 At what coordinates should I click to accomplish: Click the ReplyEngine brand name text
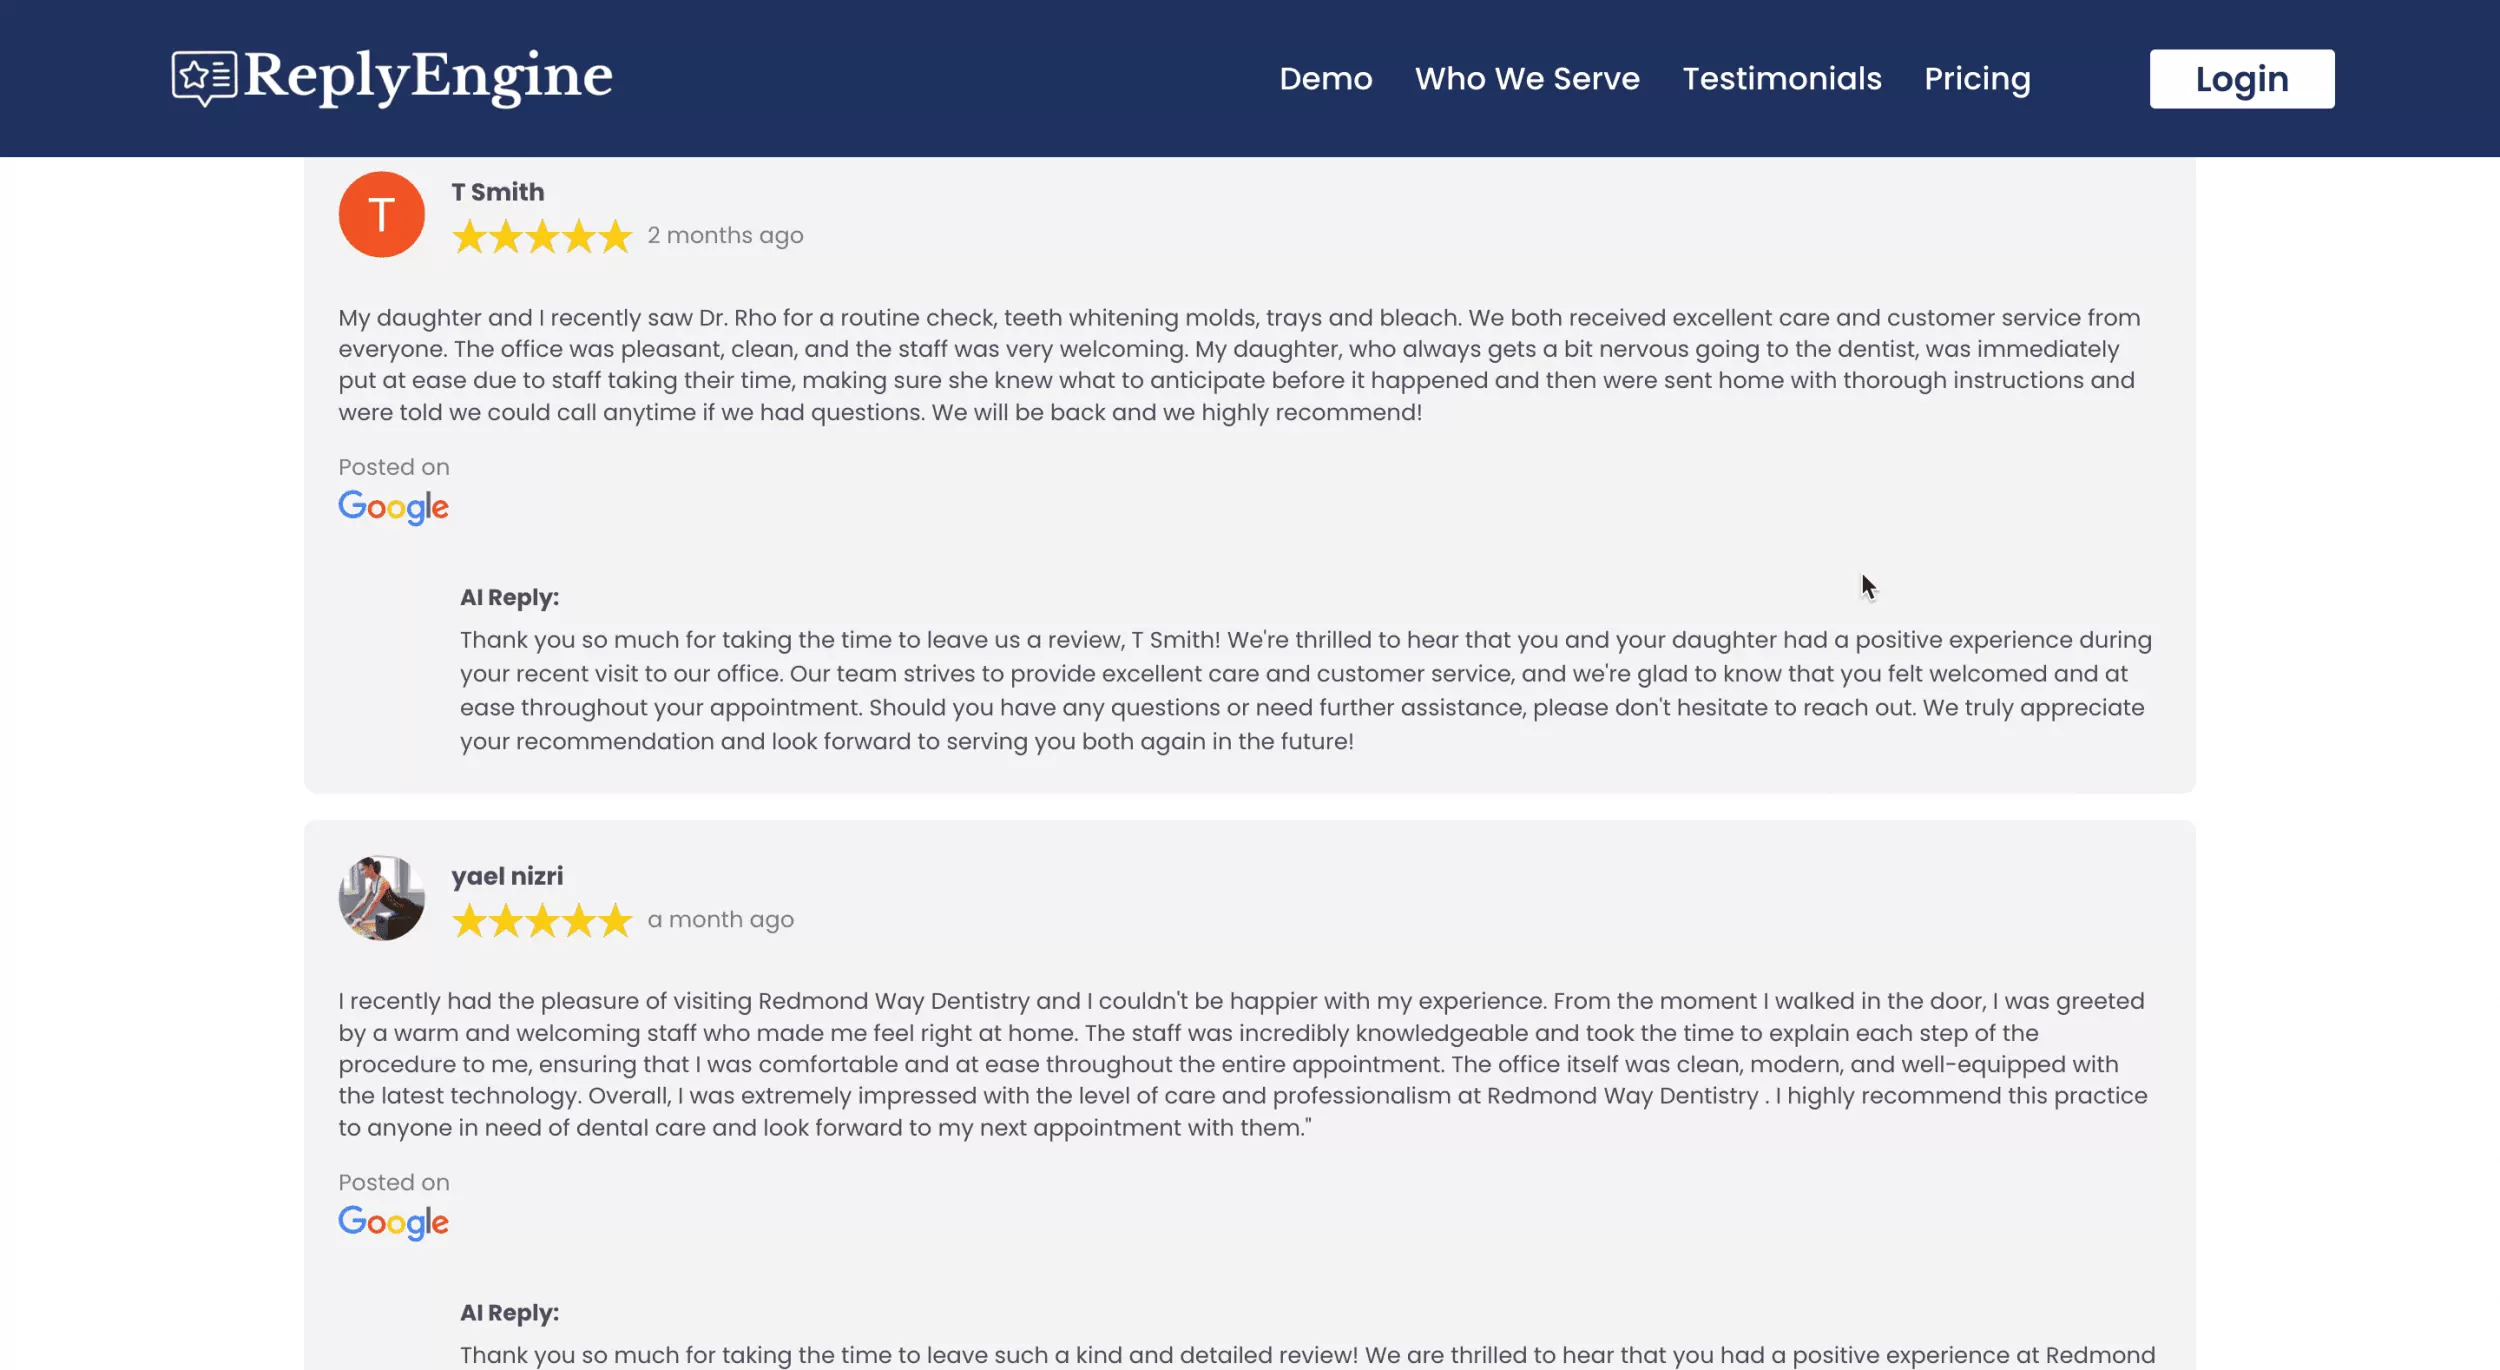pos(428,76)
